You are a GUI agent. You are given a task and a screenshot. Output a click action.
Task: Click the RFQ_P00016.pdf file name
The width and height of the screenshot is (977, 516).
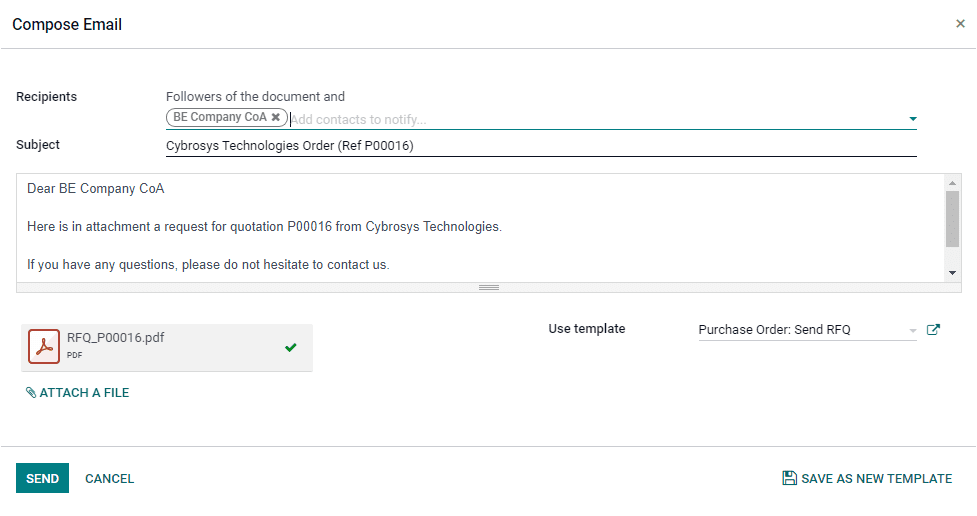pyautogui.click(x=116, y=338)
